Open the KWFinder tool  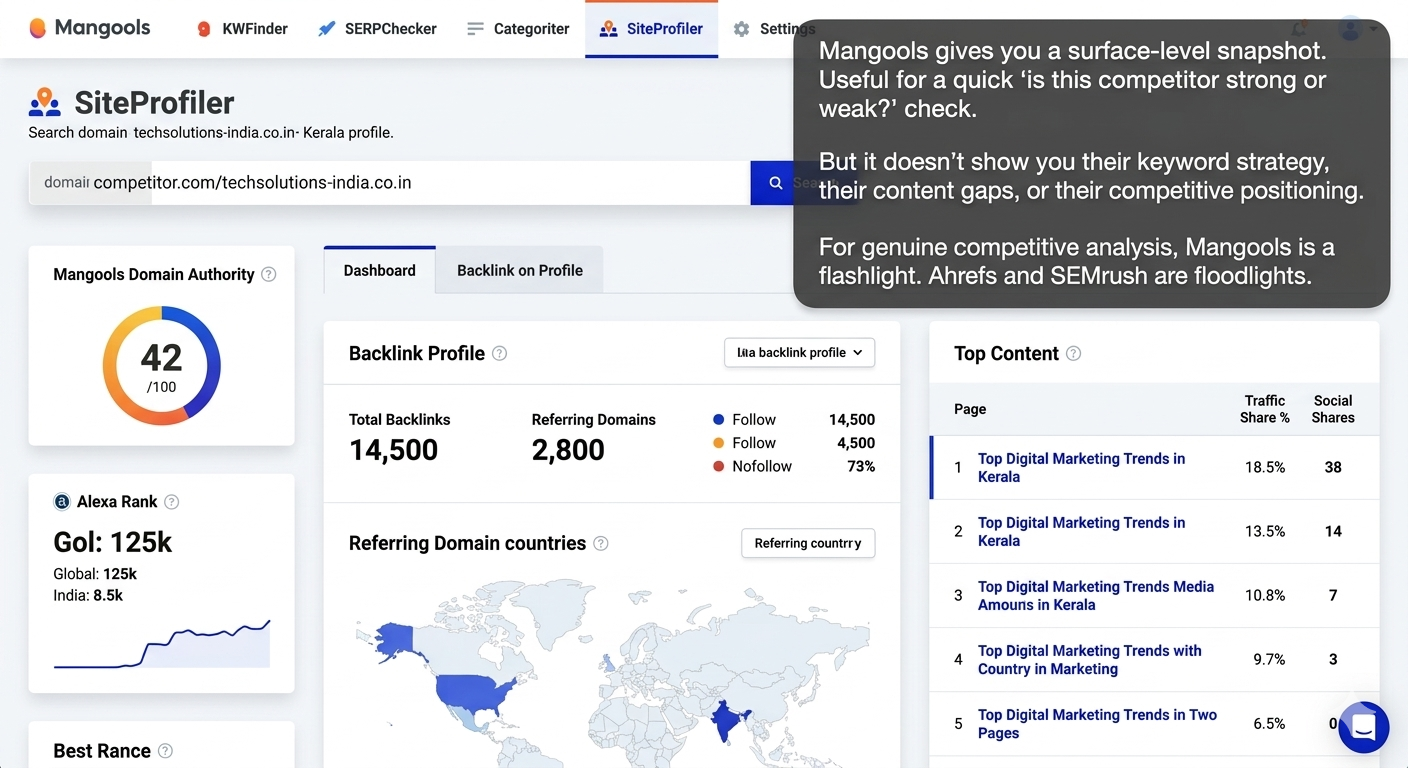tap(241, 29)
